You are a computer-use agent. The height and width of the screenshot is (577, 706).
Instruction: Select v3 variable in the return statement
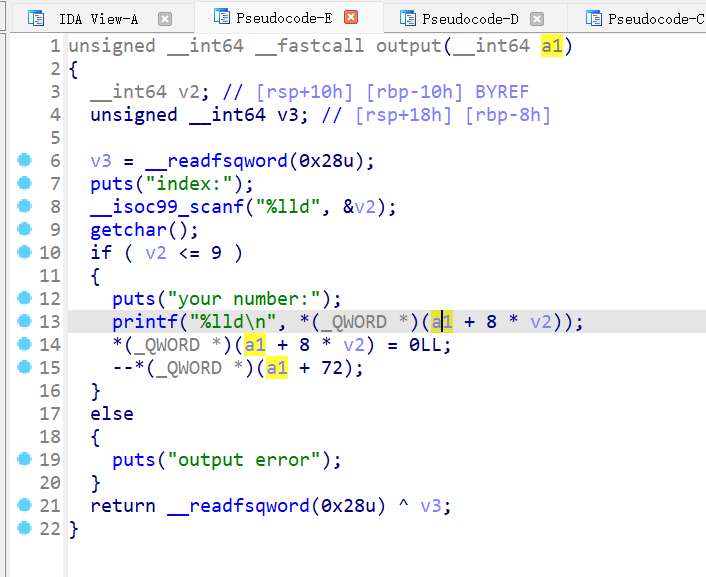point(430,506)
